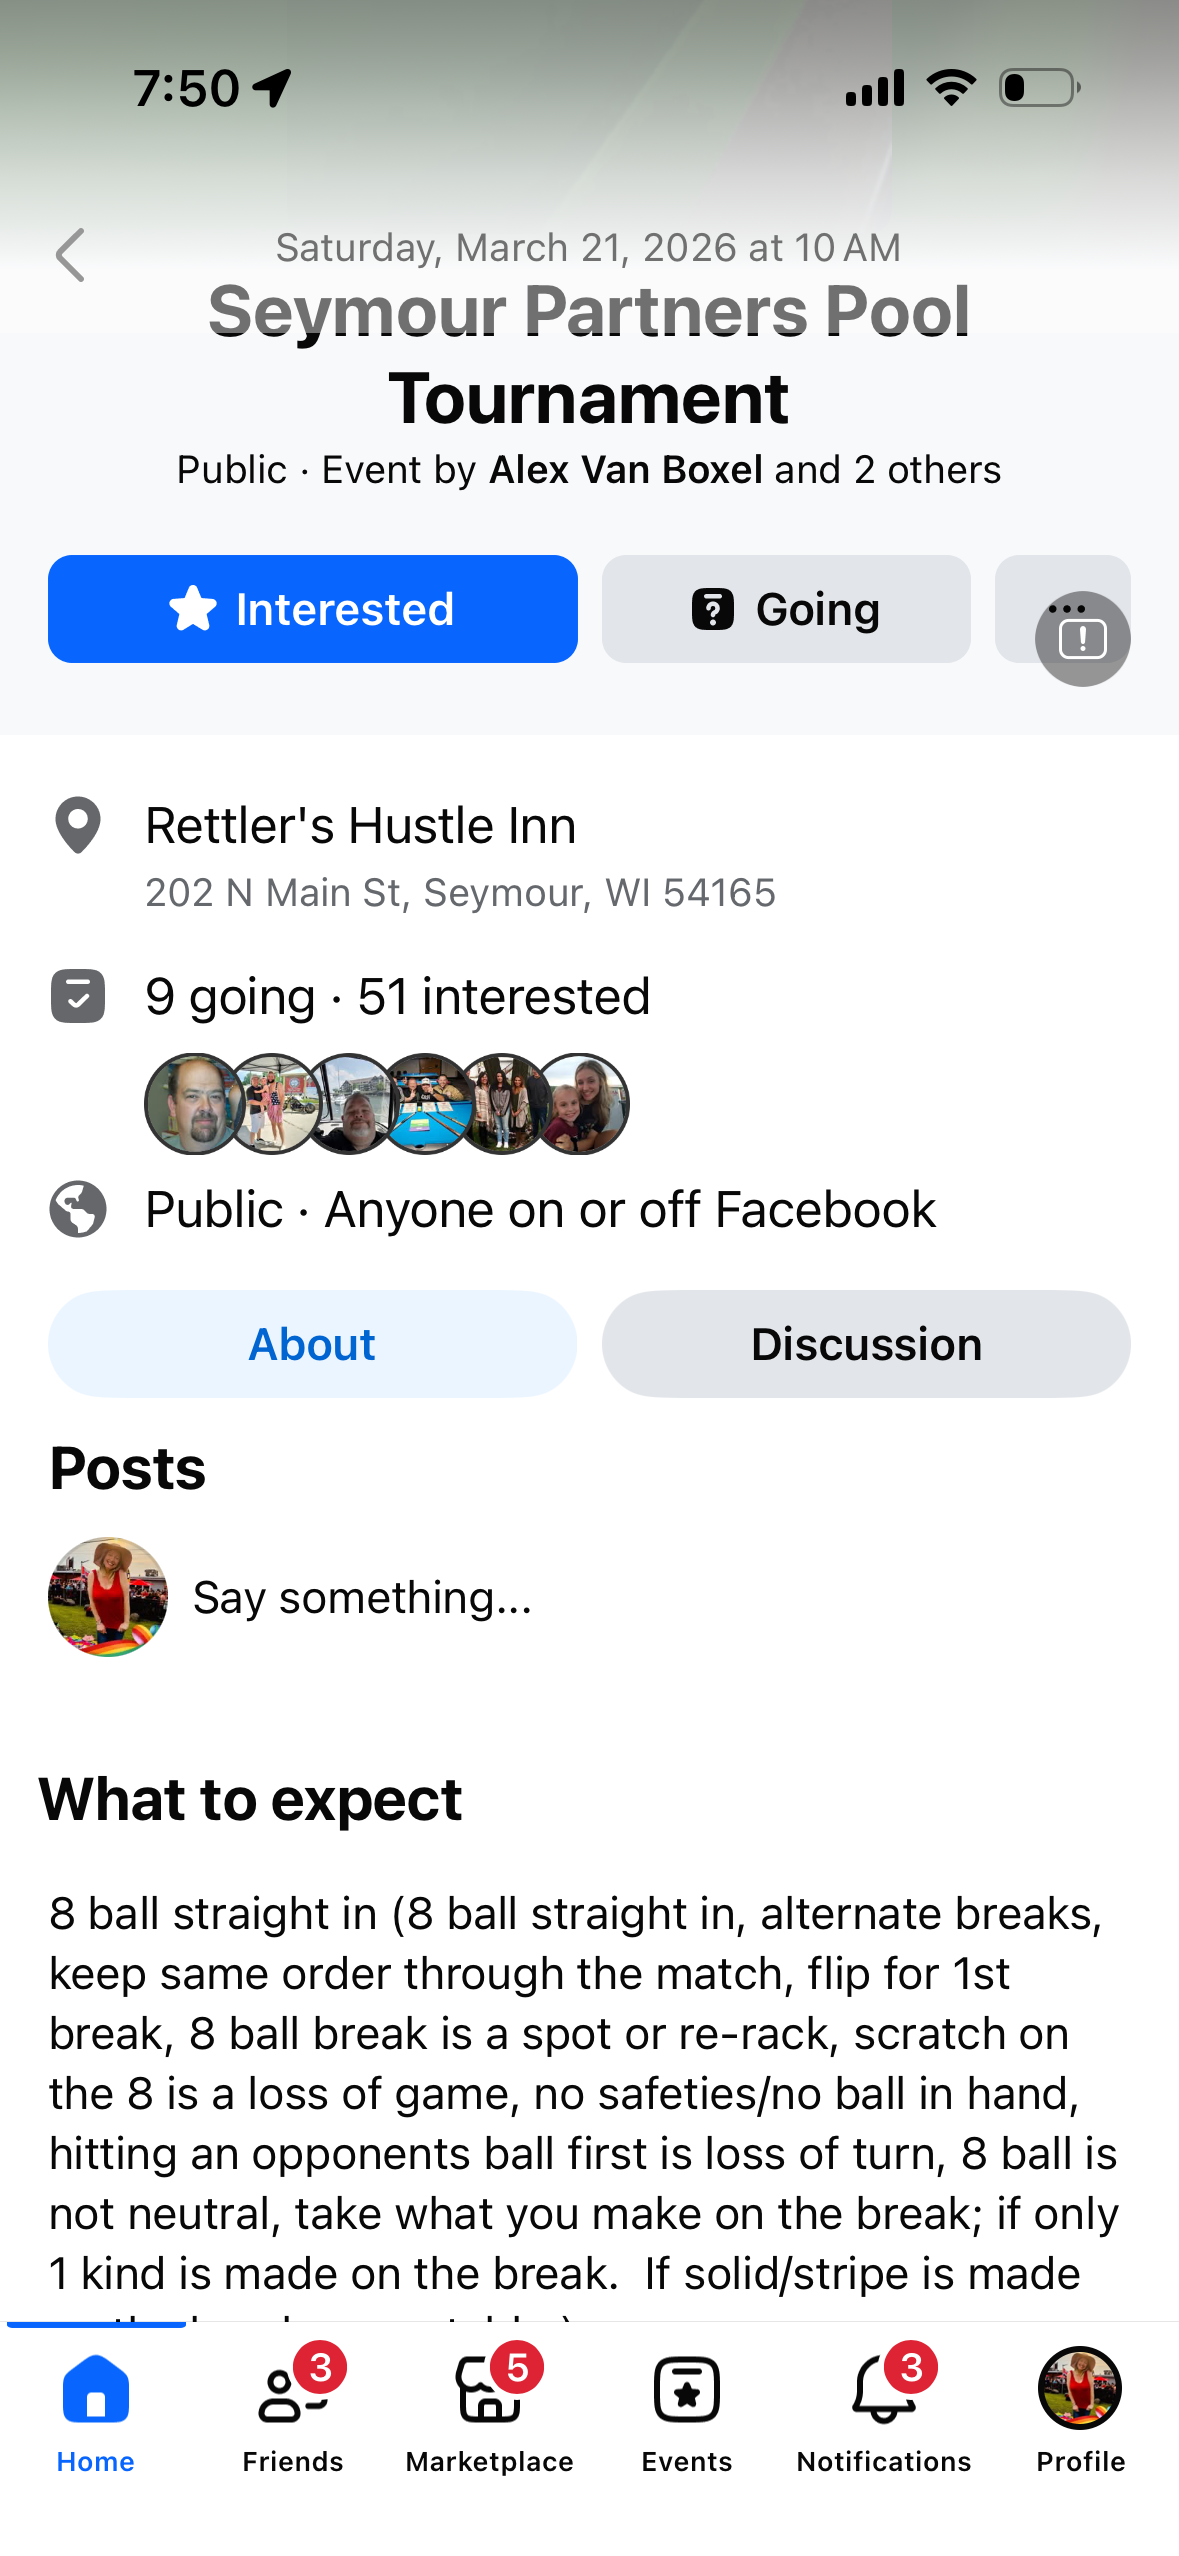Screen dimensions: 1179x2556
Task: Open the more options ellipsis button
Action: [x=1064, y=607]
